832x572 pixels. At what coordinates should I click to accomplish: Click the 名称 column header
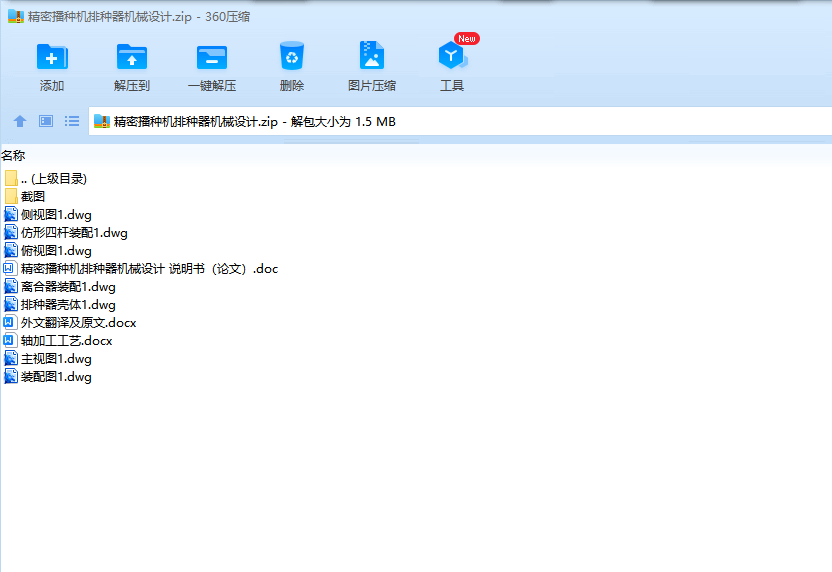(x=13, y=155)
